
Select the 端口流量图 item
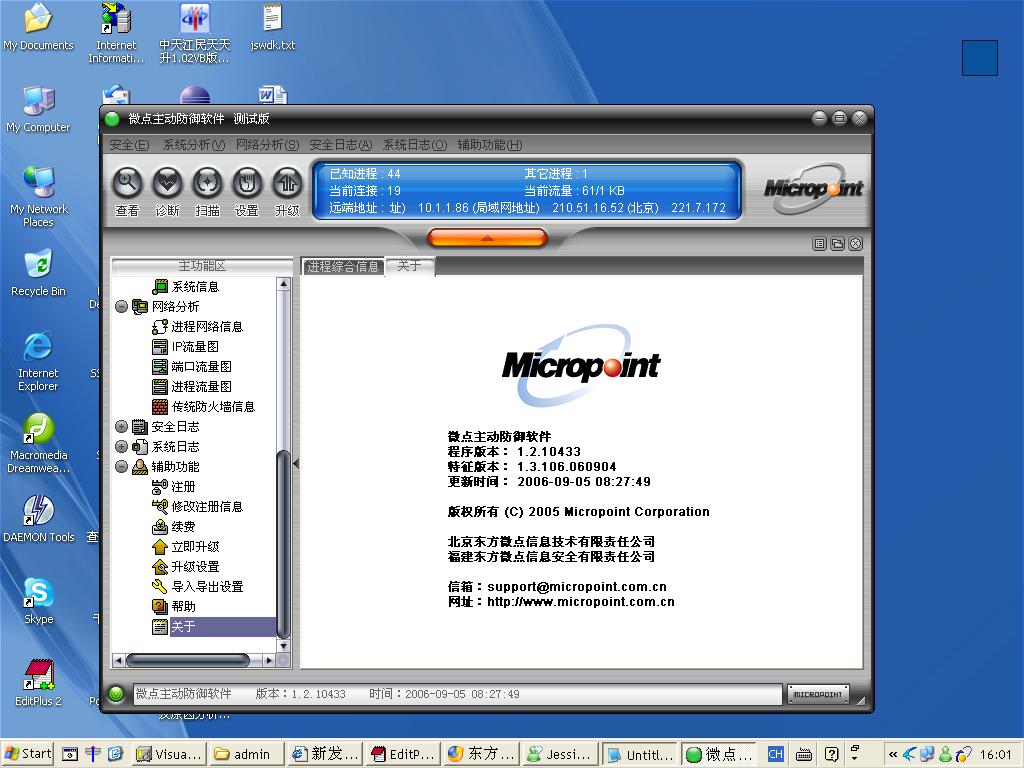point(192,367)
